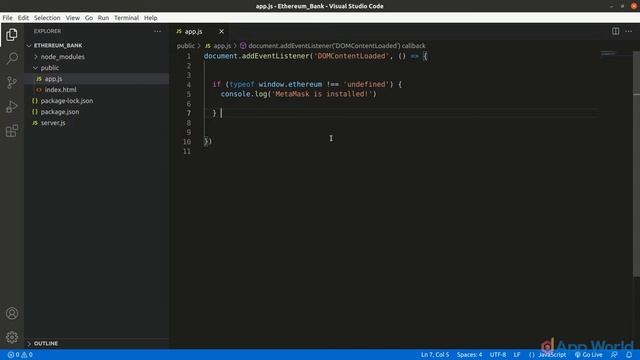Open the Edit menu
Viewport: 640px width, 360px height.
coord(23,18)
